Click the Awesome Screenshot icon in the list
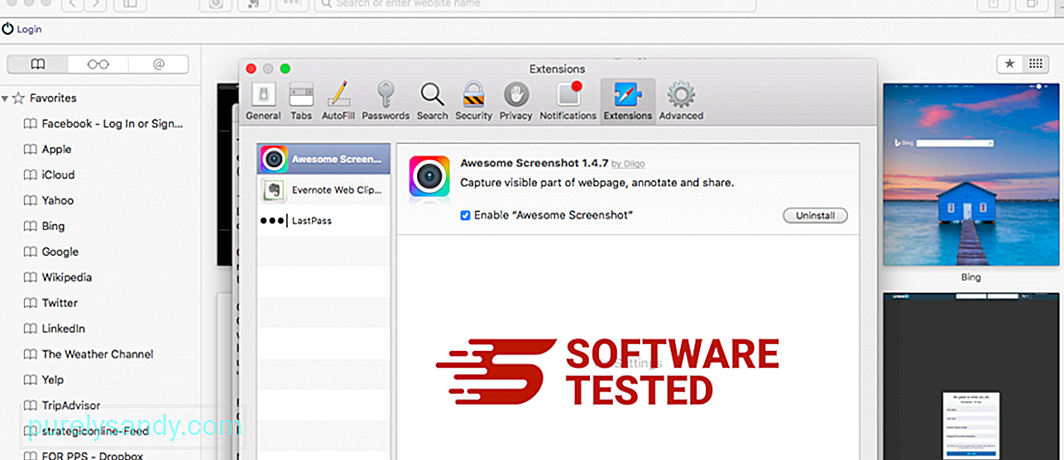 coord(273,159)
